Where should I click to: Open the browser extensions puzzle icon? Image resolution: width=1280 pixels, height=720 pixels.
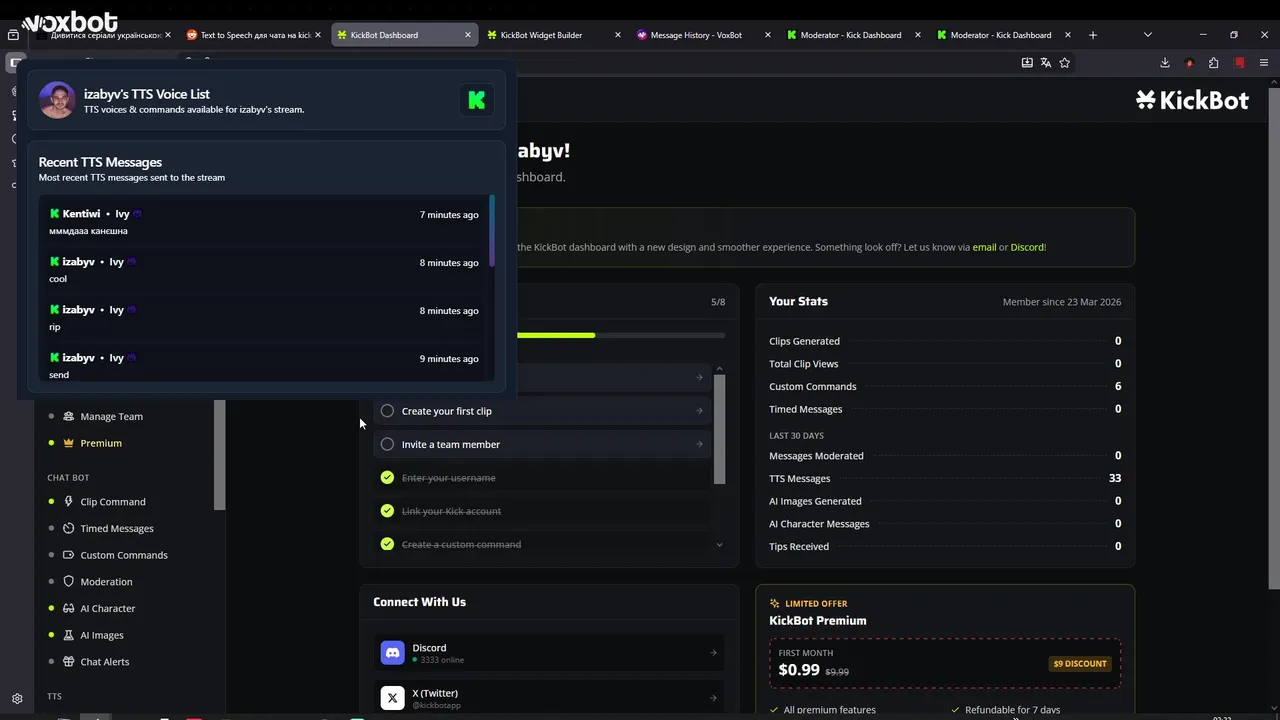[1214, 62]
